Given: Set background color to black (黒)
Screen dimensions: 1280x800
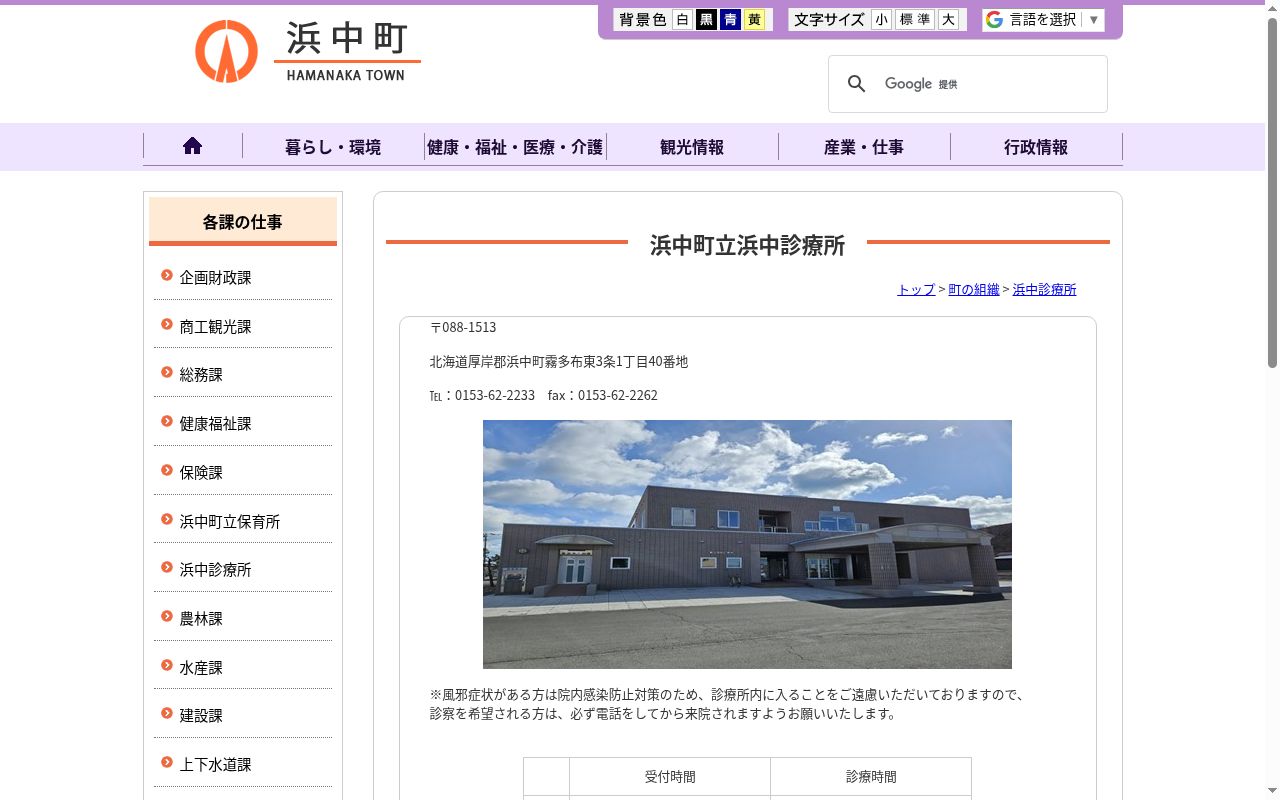Looking at the screenshot, I should pos(706,20).
